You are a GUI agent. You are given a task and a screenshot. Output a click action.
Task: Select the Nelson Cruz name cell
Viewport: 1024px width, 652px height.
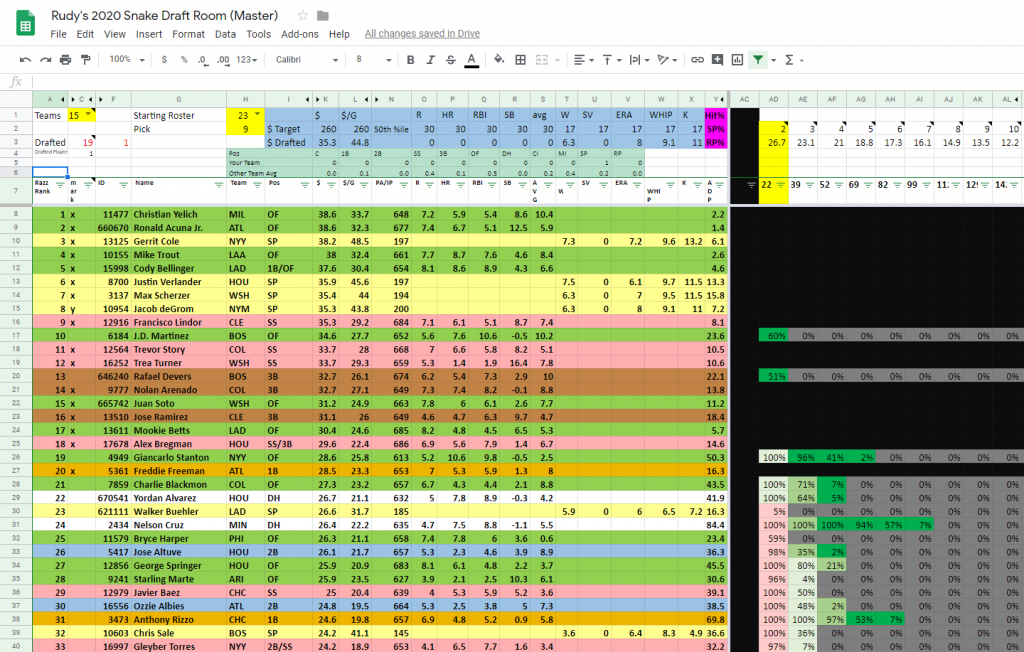[x=179, y=525]
